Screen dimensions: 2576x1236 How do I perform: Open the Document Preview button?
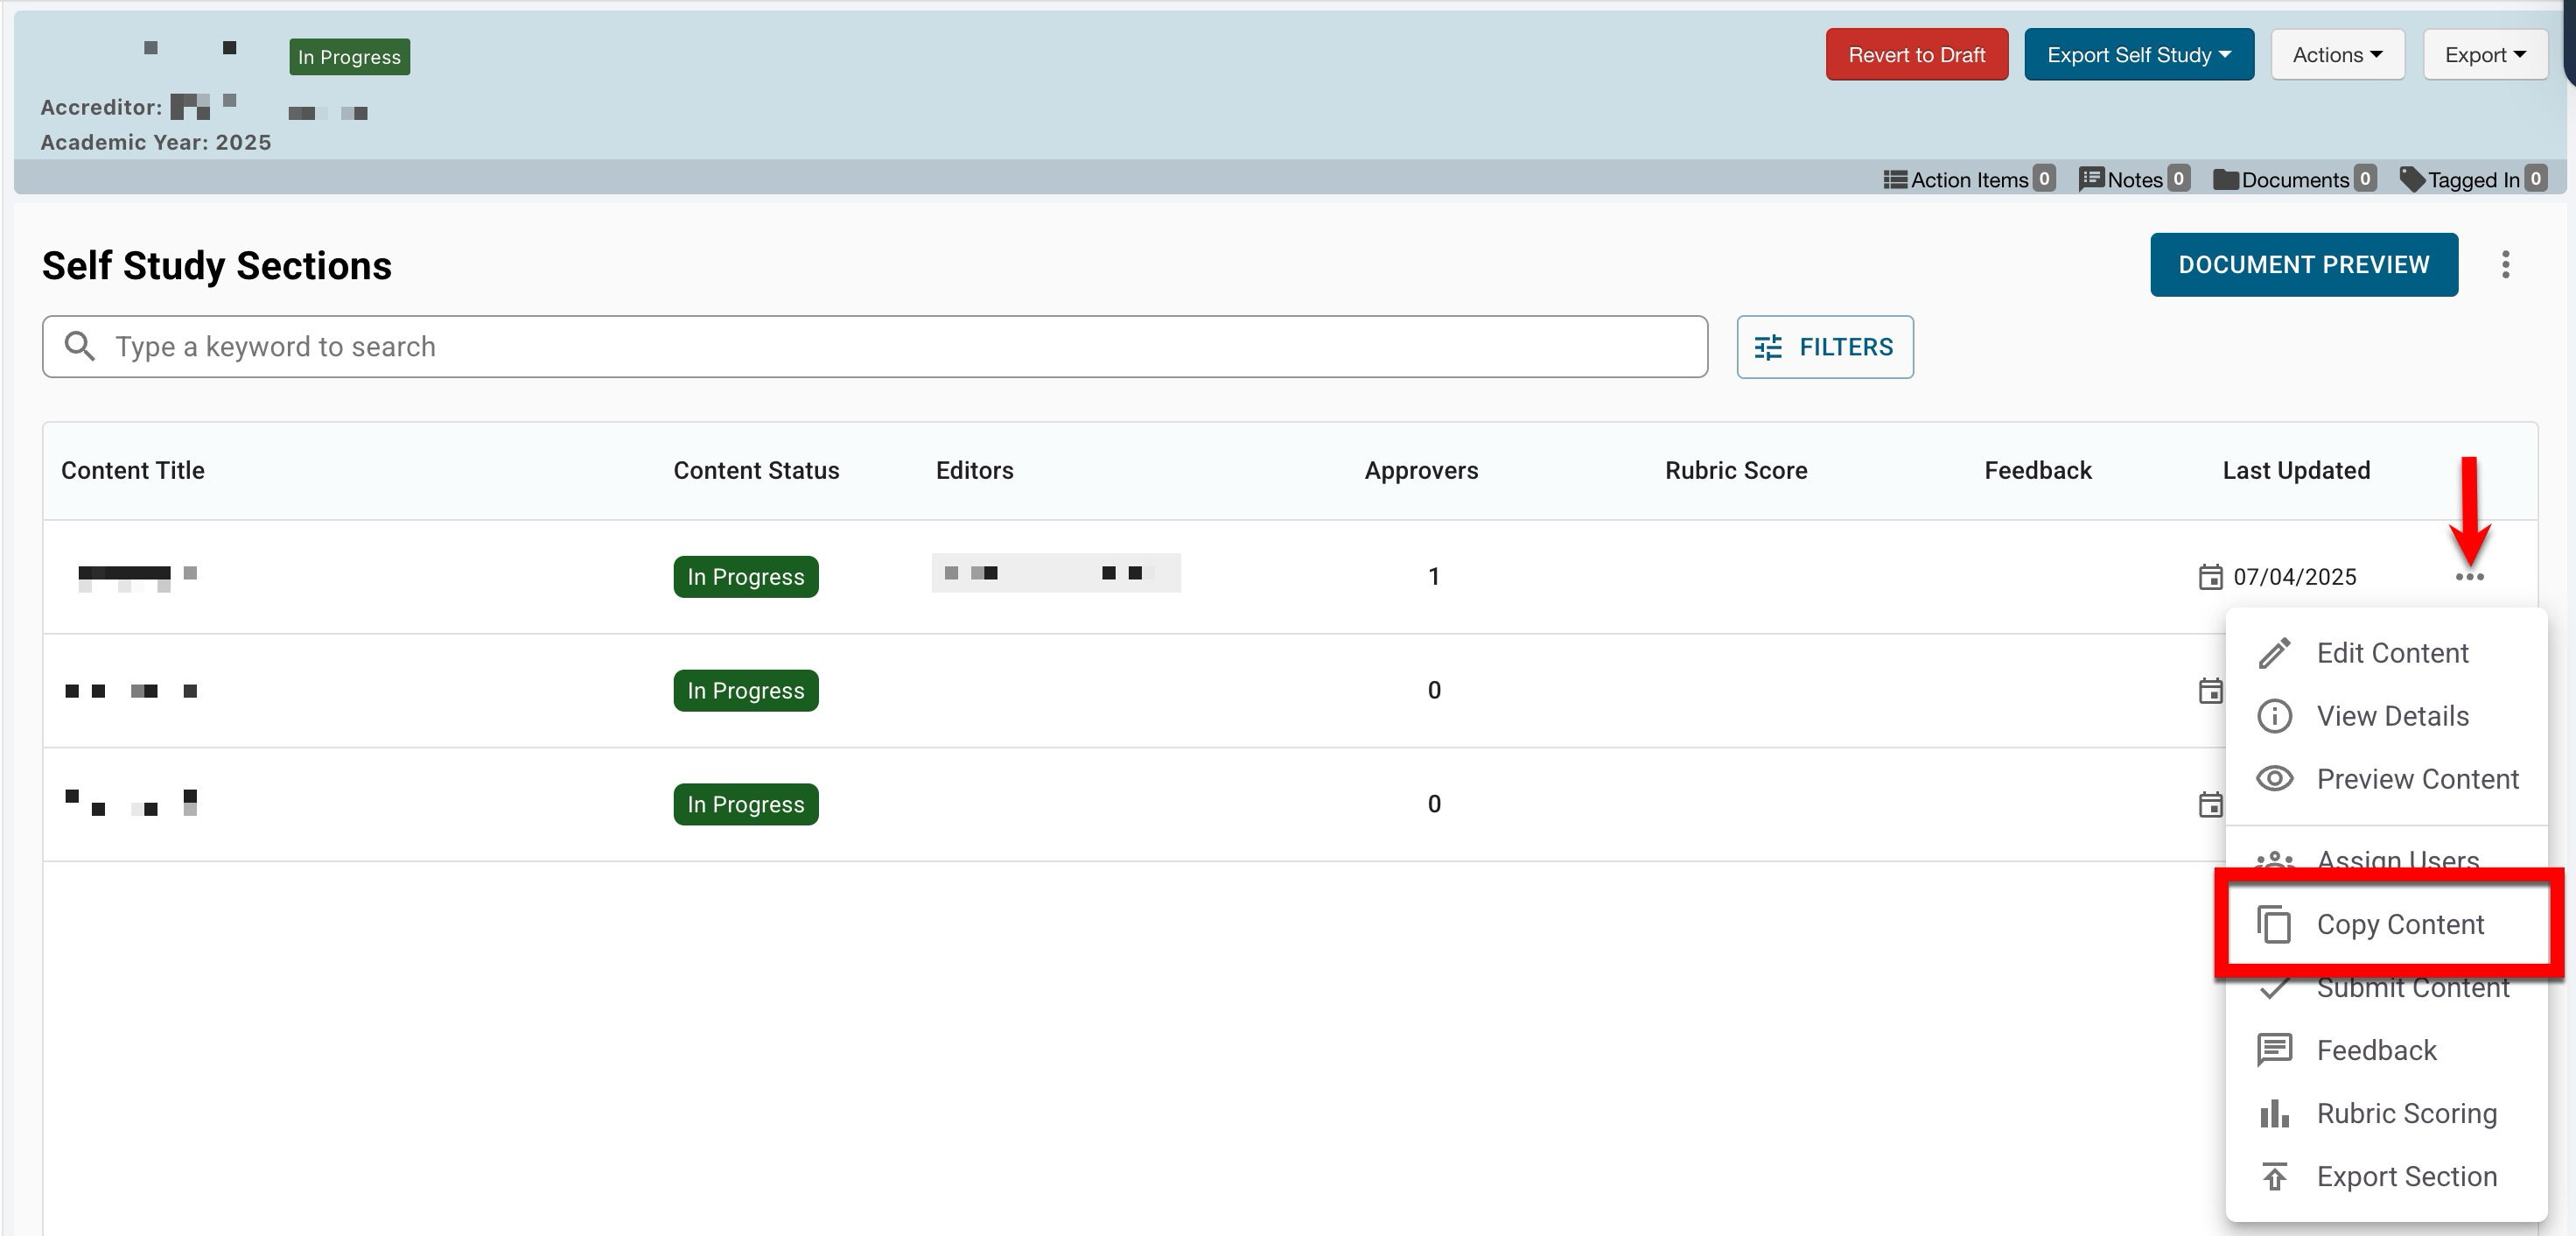tap(2303, 264)
